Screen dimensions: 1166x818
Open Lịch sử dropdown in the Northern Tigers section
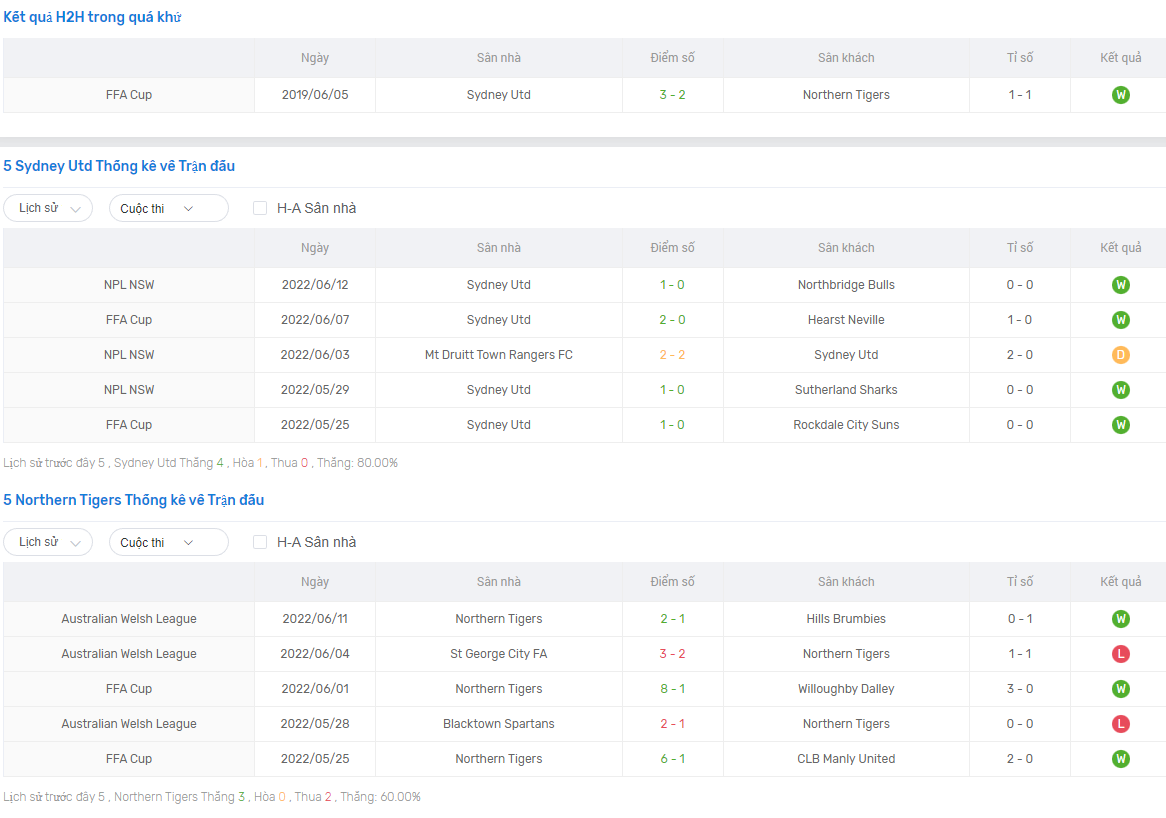[48, 542]
